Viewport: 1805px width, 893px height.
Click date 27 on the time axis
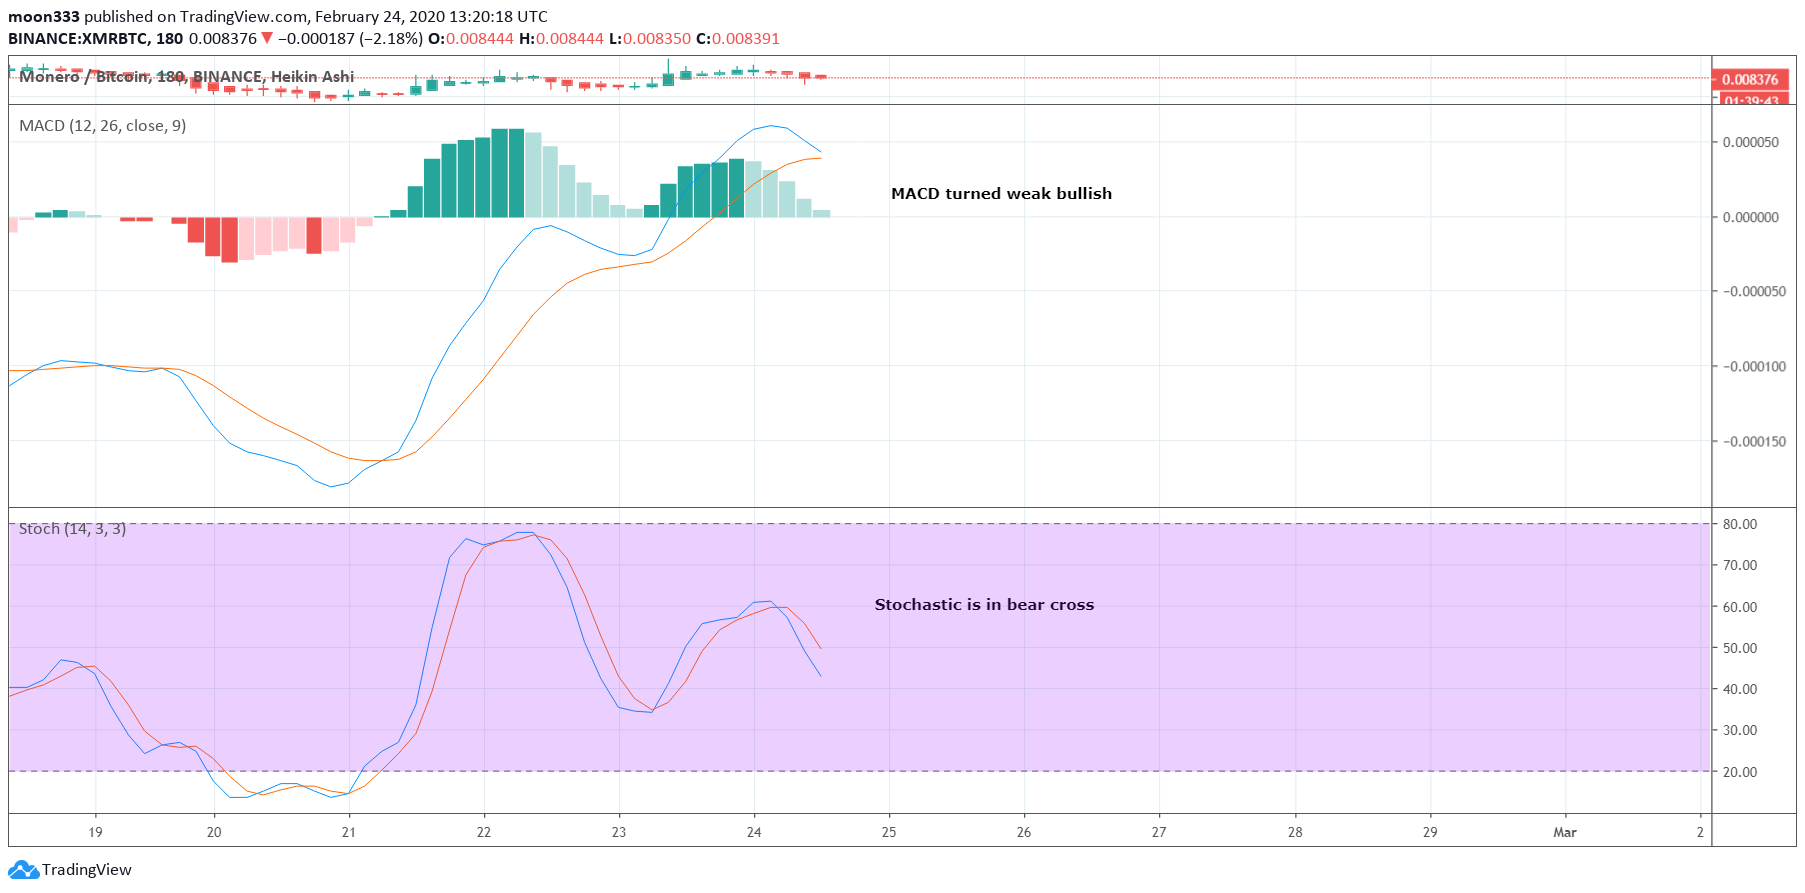[x=1159, y=832]
